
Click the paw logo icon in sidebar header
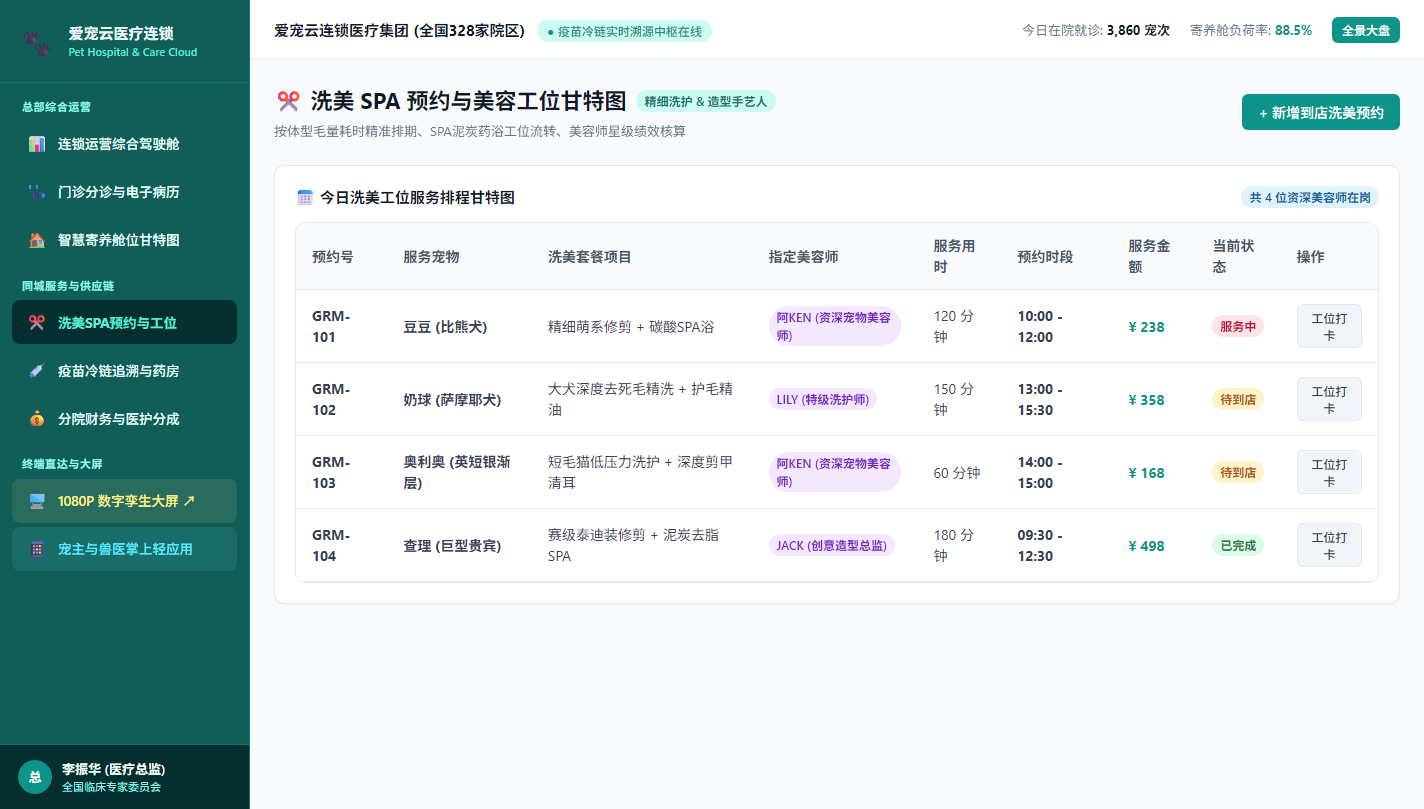point(35,42)
